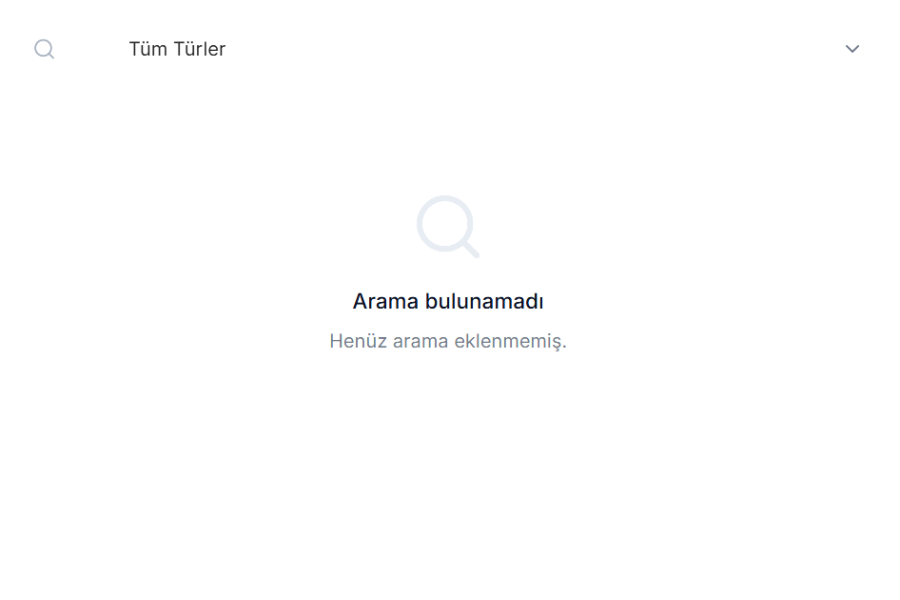
Task: Click the word 'eklenmemiş' in the subtitle
Action: click(x=508, y=341)
